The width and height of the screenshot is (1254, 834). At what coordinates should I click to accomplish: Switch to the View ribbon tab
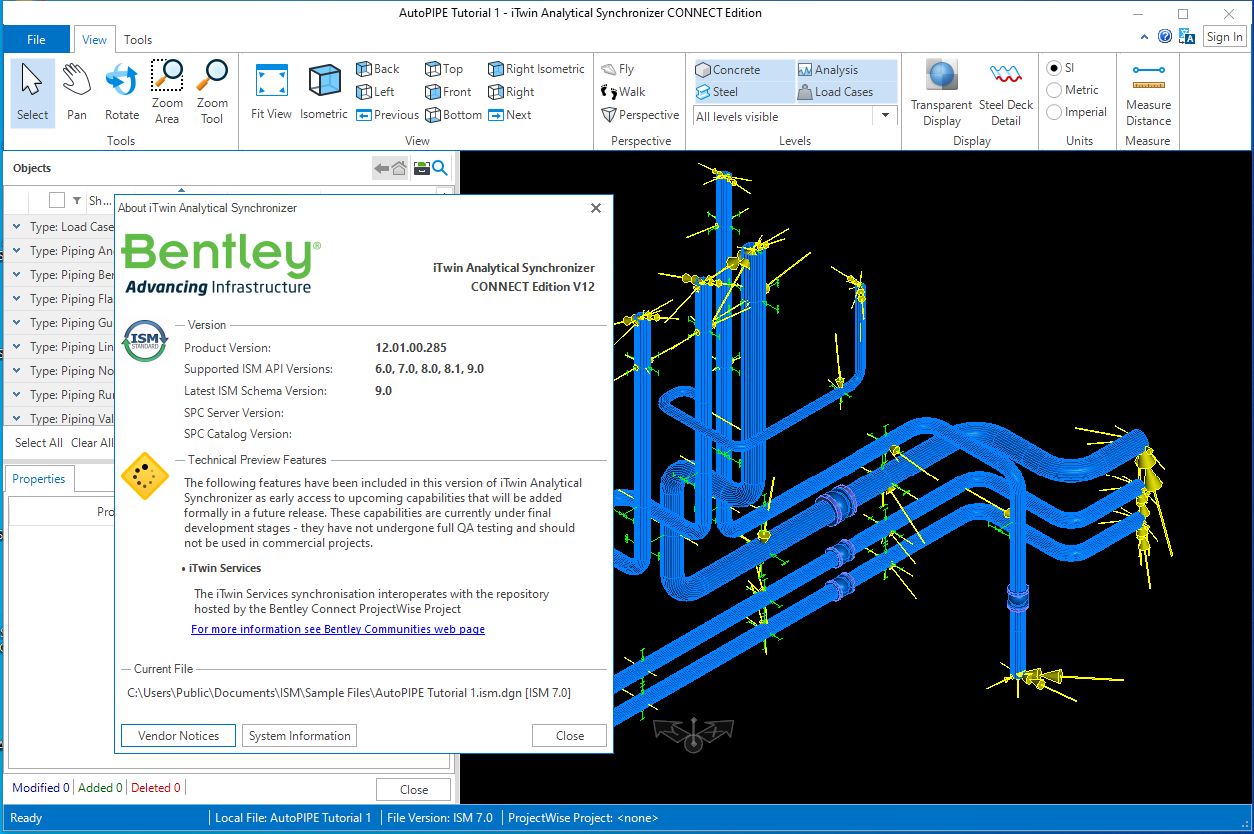point(95,40)
